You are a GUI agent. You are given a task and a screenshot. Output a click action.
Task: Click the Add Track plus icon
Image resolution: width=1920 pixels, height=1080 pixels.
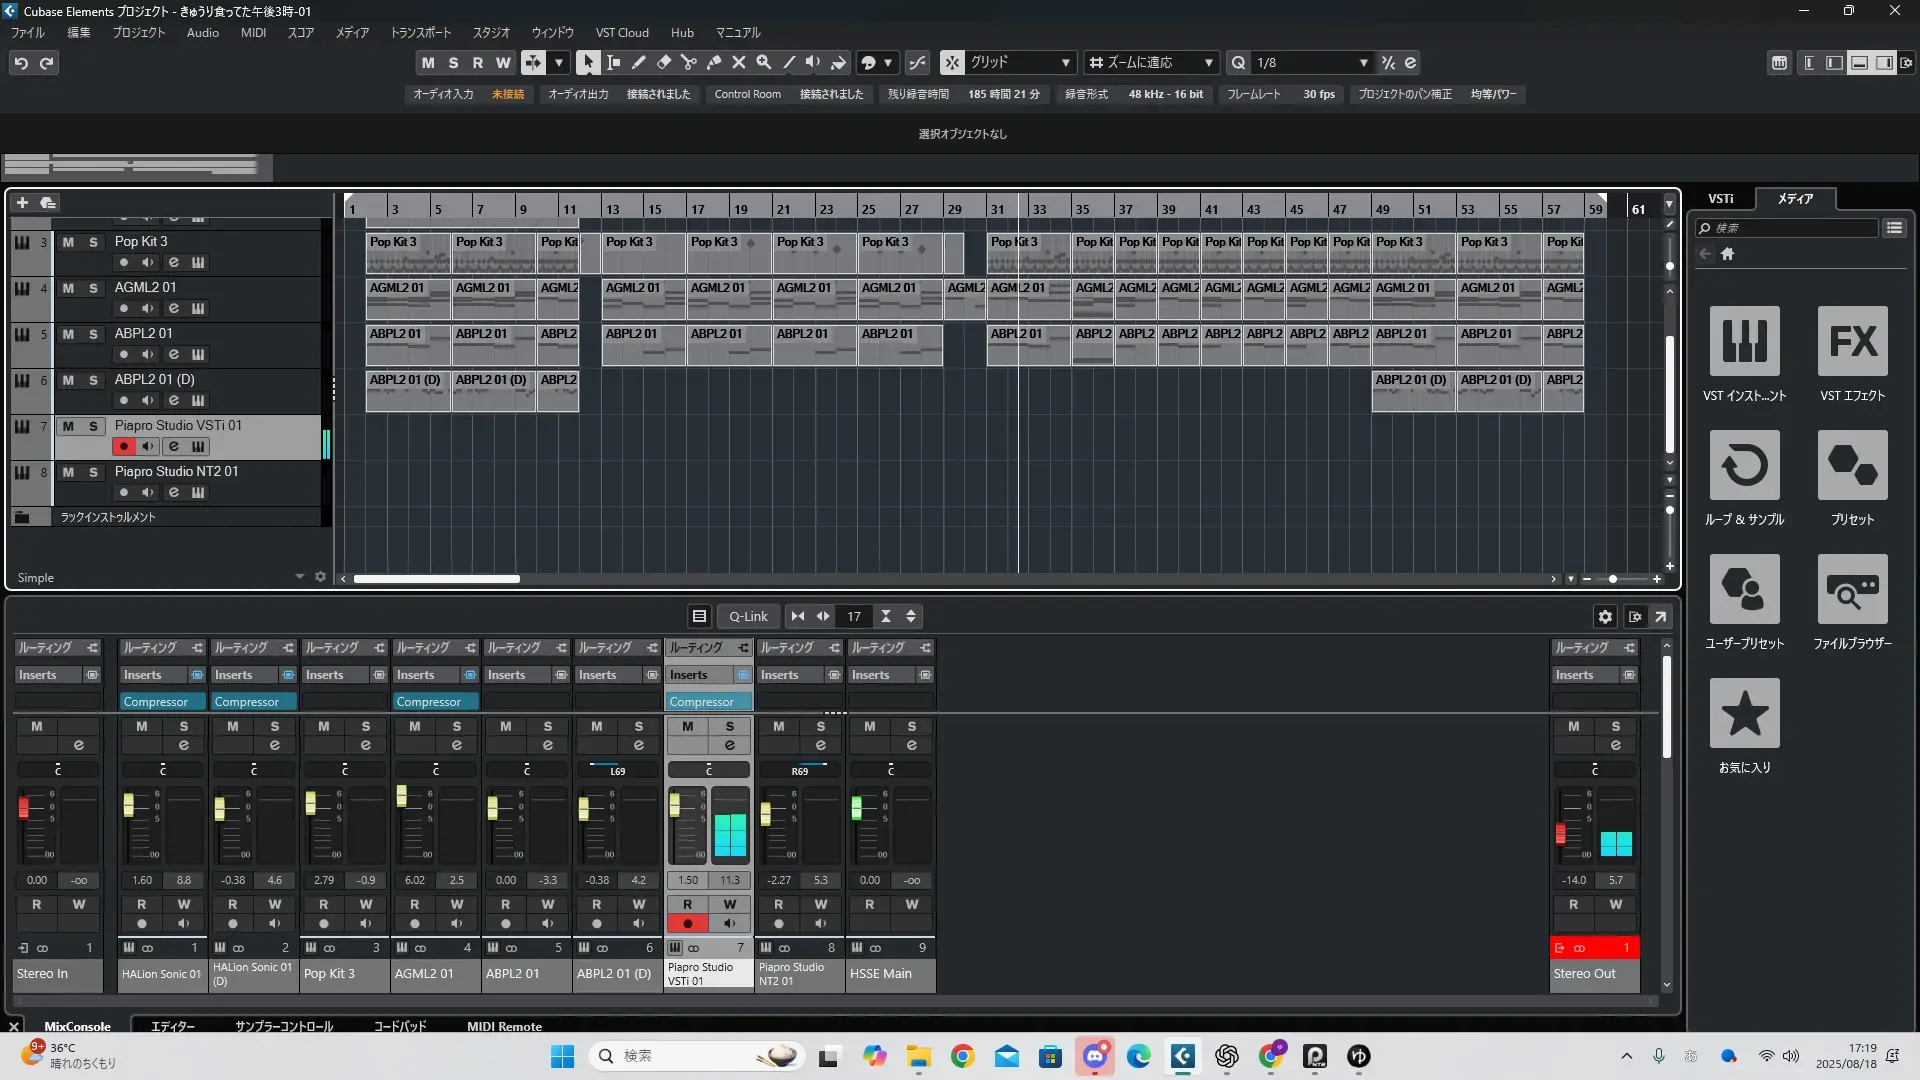22,203
